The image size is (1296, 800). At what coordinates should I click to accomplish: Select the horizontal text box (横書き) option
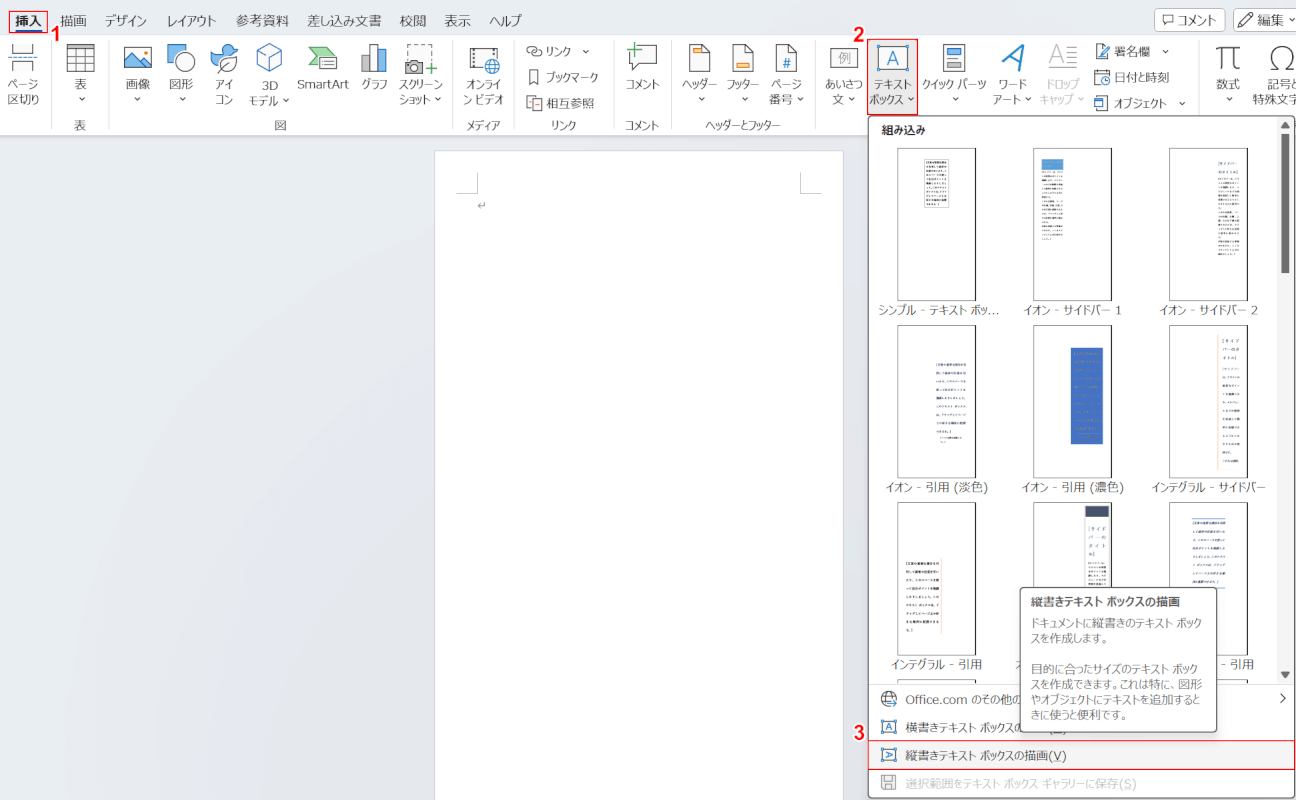tap(1082, 727)
